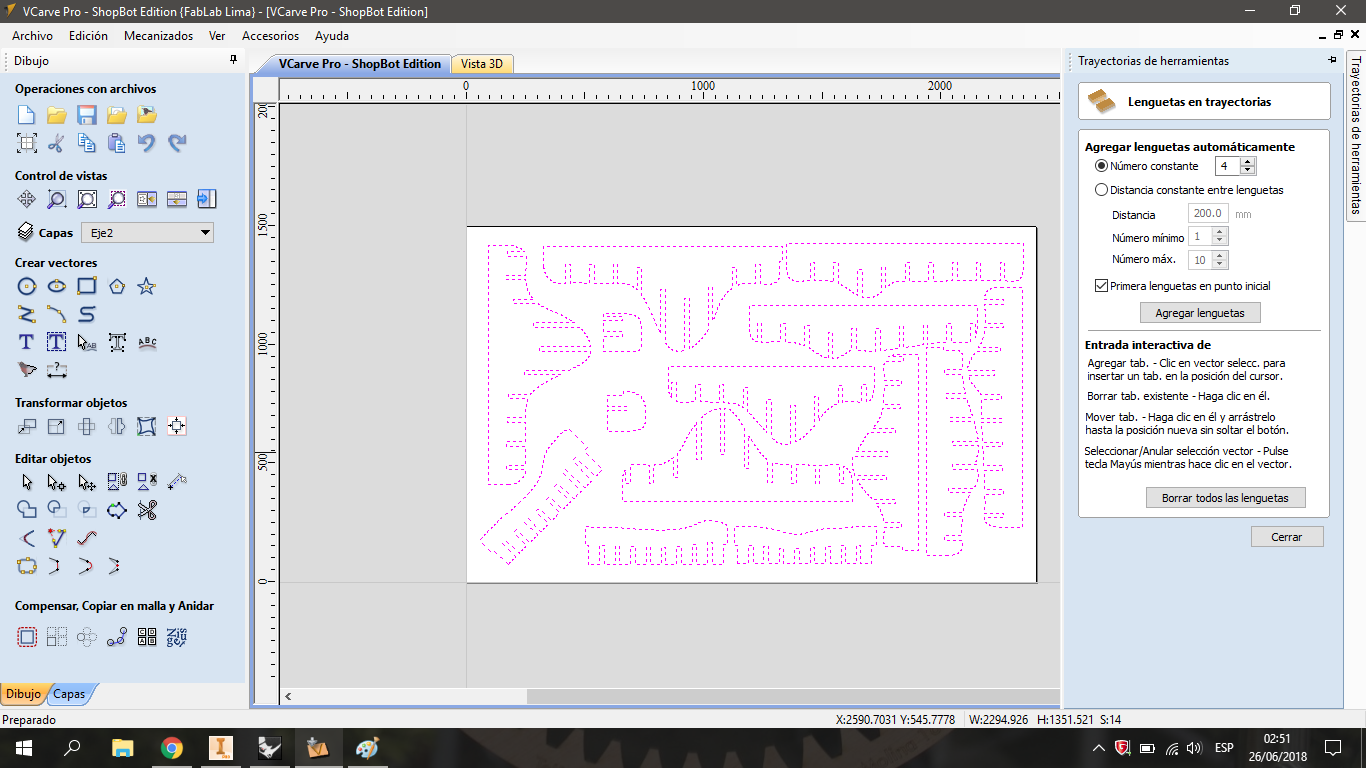The height and width of the screenshot is (768, 1366).
Task: Open the measure tape tool
Action: click(177, 483)
